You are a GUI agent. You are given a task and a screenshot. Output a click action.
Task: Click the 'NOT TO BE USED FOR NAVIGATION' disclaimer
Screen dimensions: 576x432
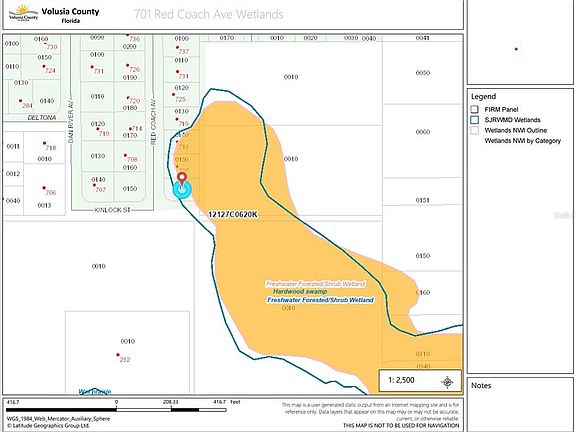401,425
